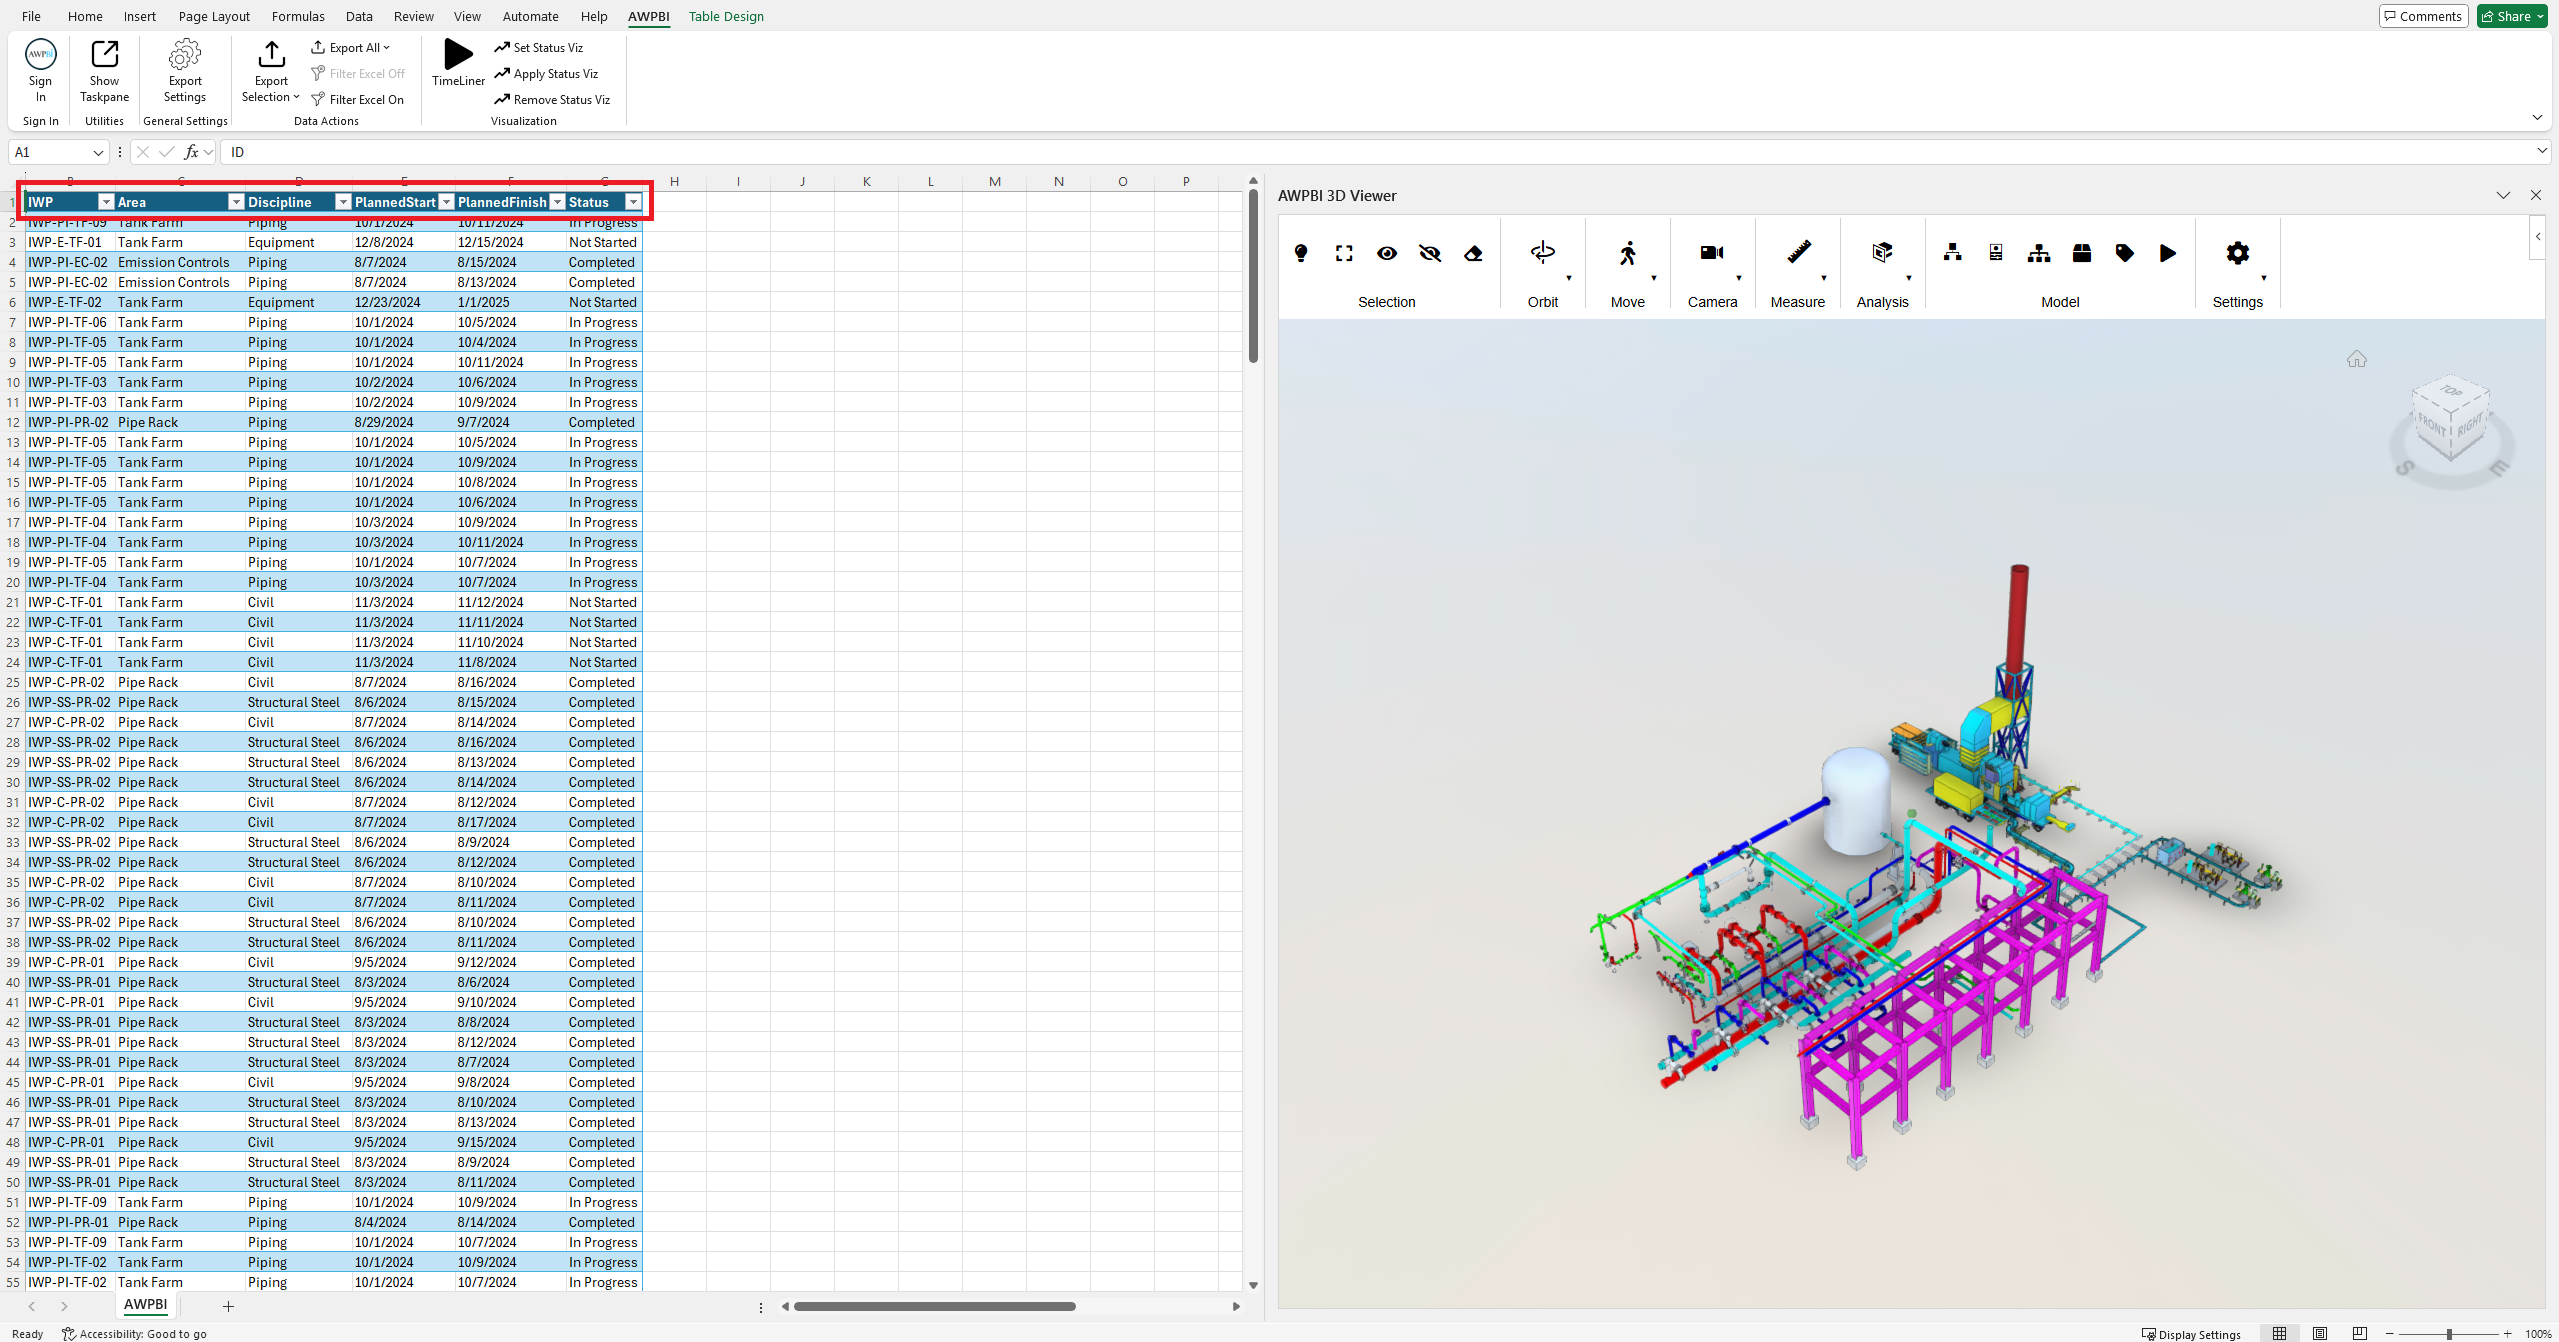The width and height of the screenshot is (2559, 1342).
Task: Open the Discipline column filter dropdown
Action: point(343,202)
